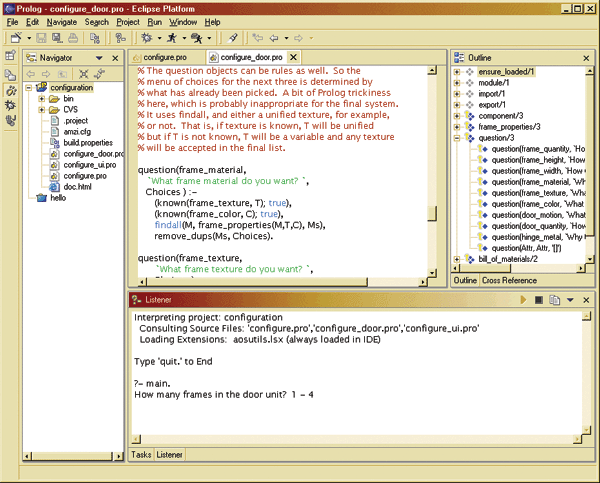Image resolution: width=600 pixels, height=483 pixels.
Task: Switch to the Debug perspective in left sidebar
Action: click(10, 104)
